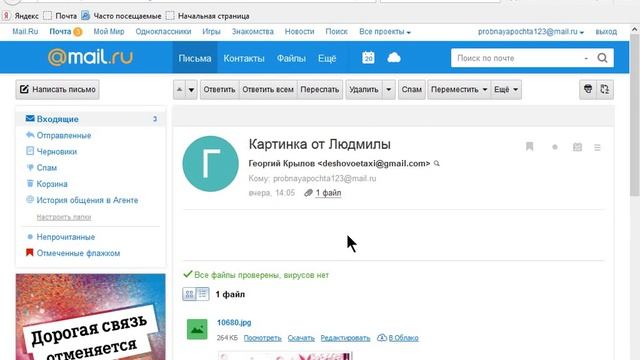Viewport: 640px width, 360px height.
Task: Click Ответить button
Action: pos(219,89)
